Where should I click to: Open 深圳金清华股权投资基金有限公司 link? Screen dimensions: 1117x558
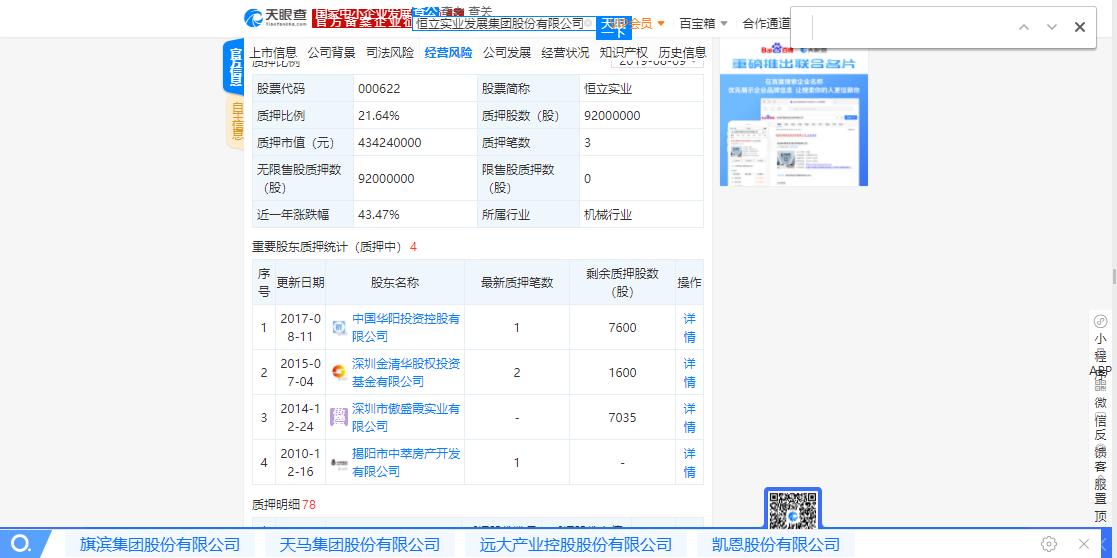coord(406,373)
